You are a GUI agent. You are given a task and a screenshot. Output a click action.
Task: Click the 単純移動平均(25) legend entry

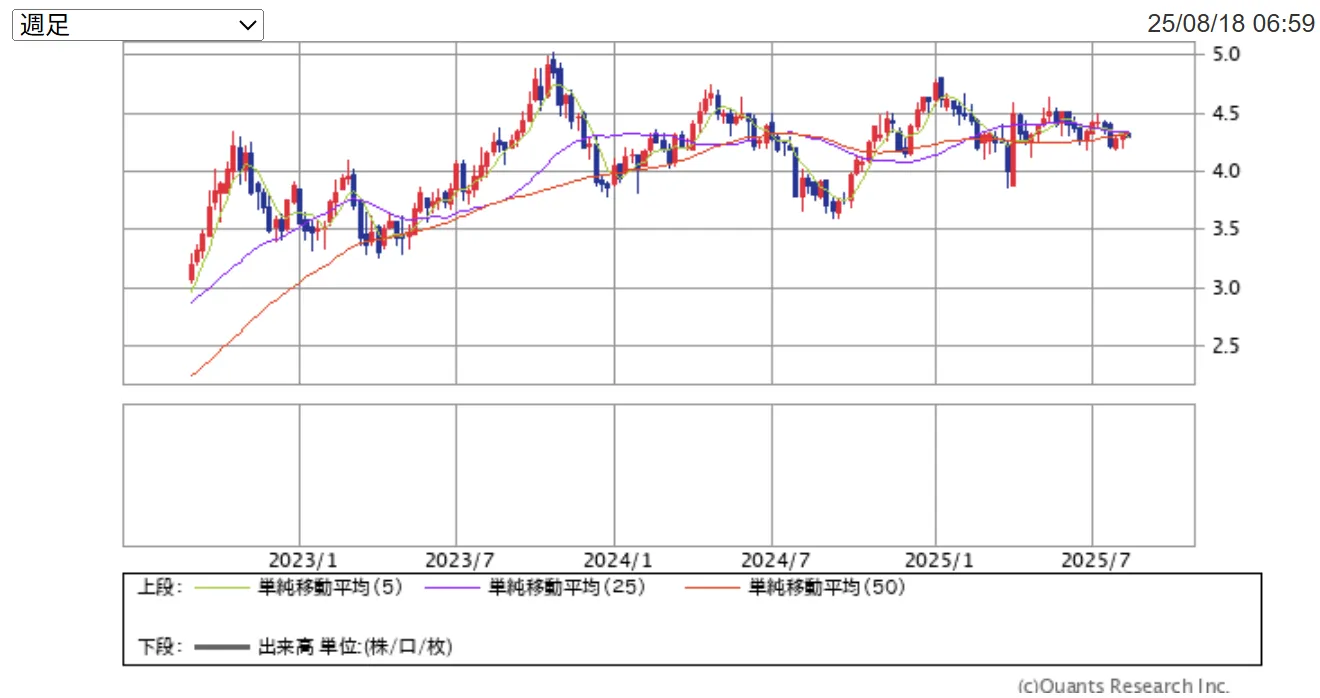coord(567,588)
